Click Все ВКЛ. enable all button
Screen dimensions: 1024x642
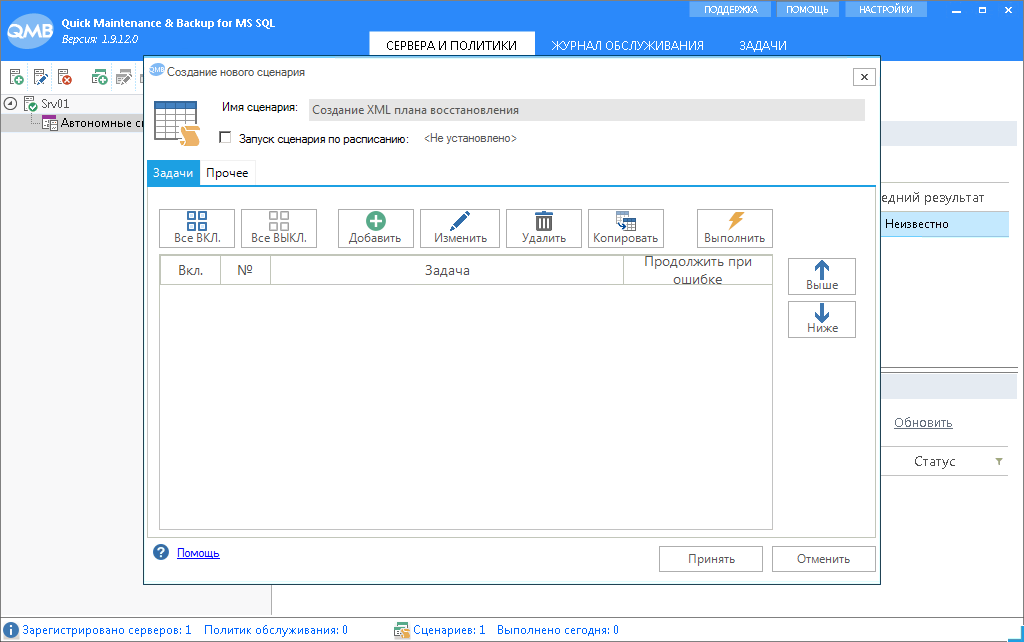[x=197, y=228]
